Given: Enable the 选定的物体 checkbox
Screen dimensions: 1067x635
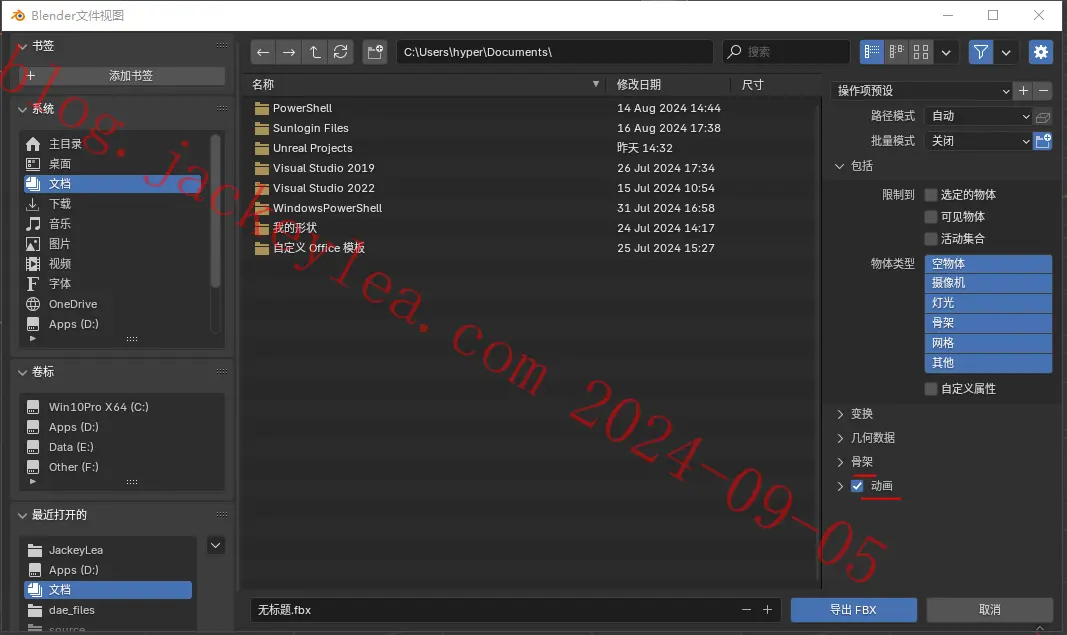Looking at the screenshot, I should [931, 195].
